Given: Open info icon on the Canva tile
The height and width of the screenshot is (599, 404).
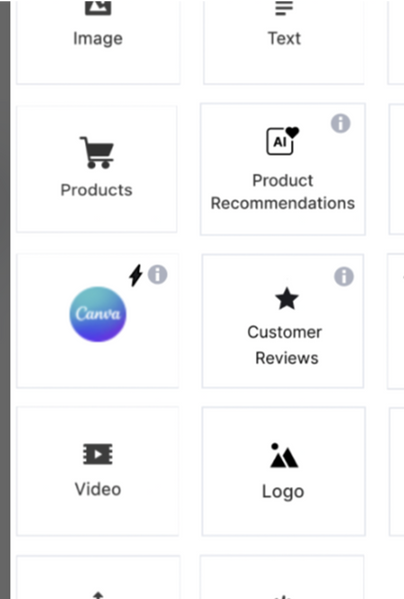Looking at the screenshot, I should coord(158,274).
